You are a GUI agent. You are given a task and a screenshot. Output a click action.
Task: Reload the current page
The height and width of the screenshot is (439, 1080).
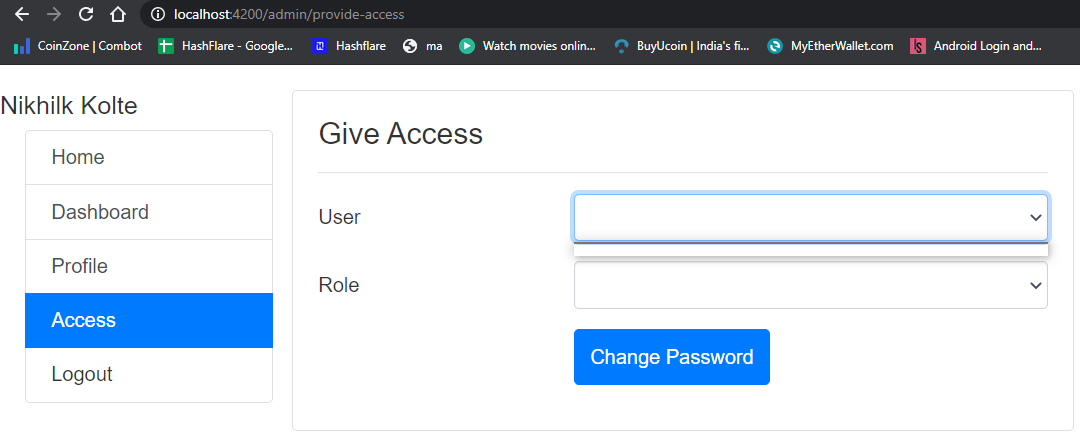(86, 15)
